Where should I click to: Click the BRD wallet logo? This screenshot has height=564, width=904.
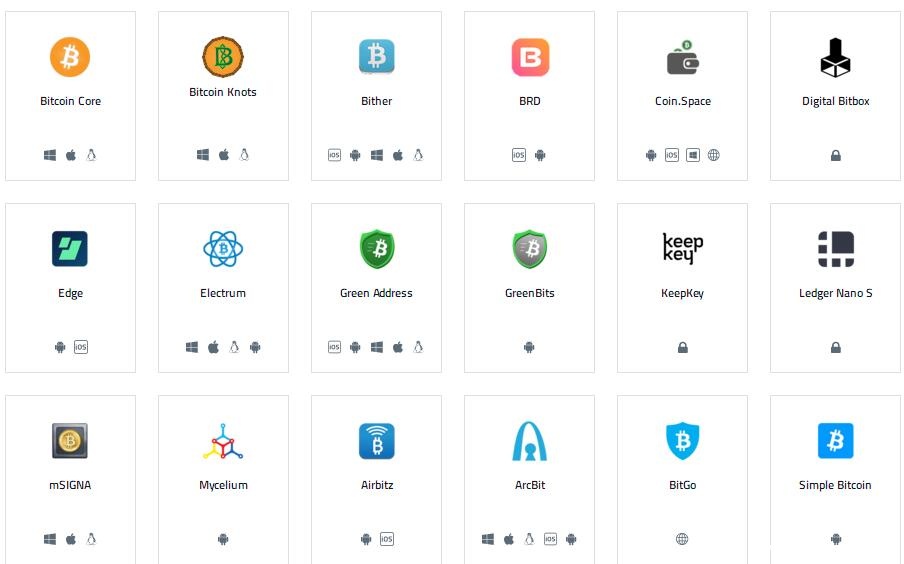pos(530,57)
